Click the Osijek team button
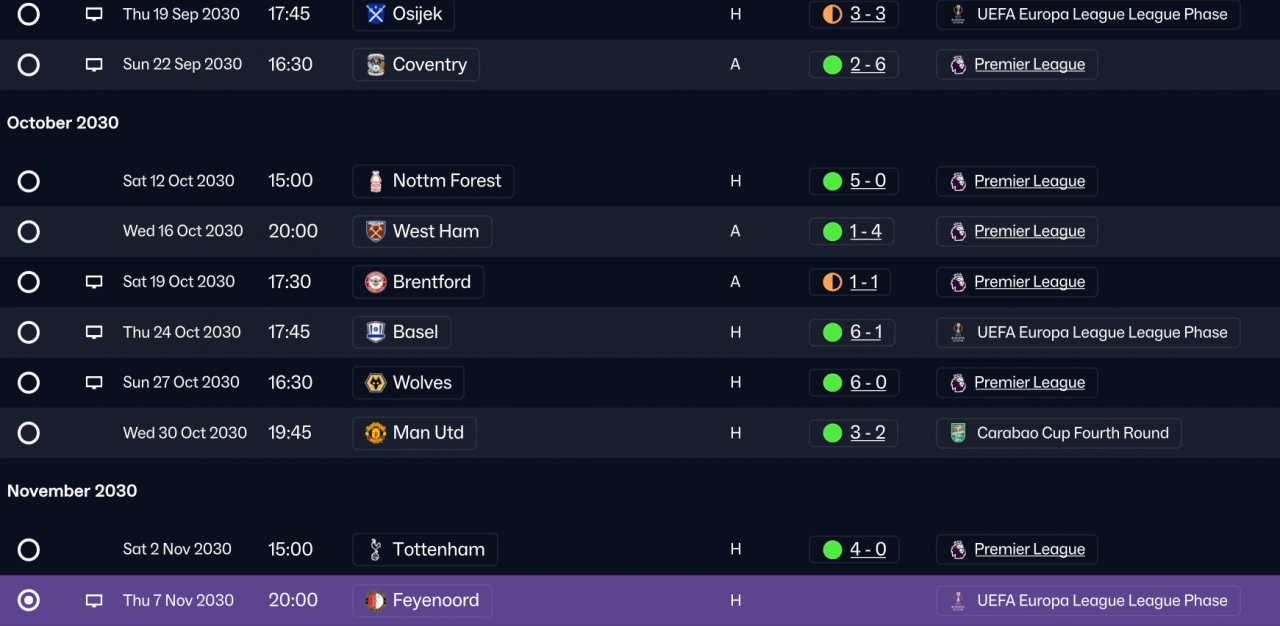Viewport: 1280px width, 626px height. tap(404, 14)
